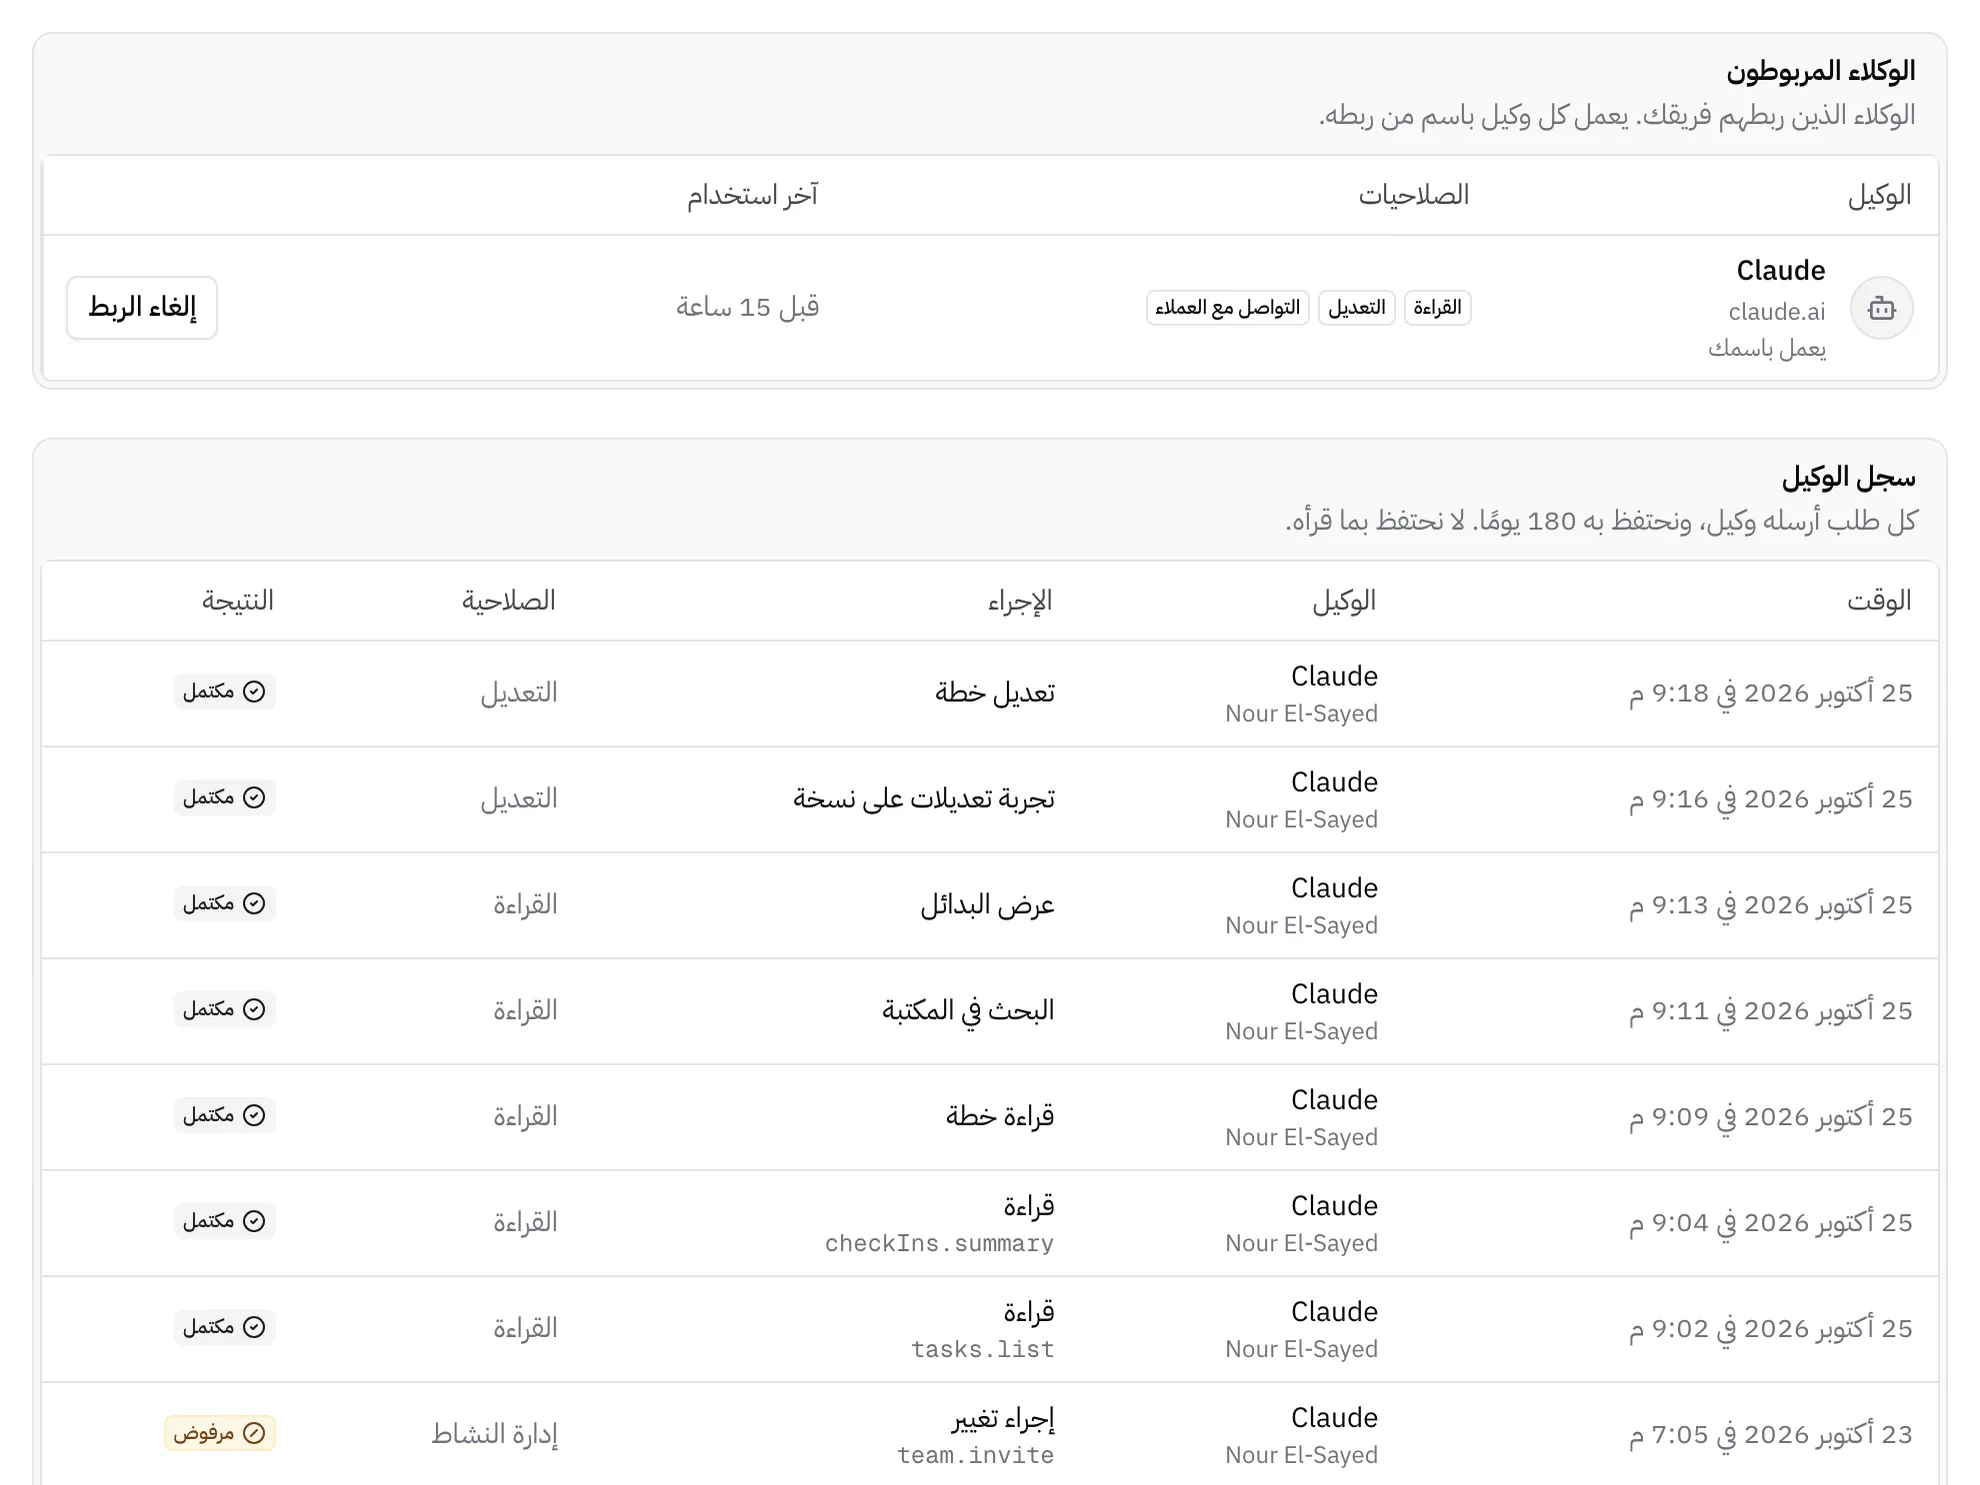Click the مرفوض badge in the team.invite row

[x=220, y=1434]
